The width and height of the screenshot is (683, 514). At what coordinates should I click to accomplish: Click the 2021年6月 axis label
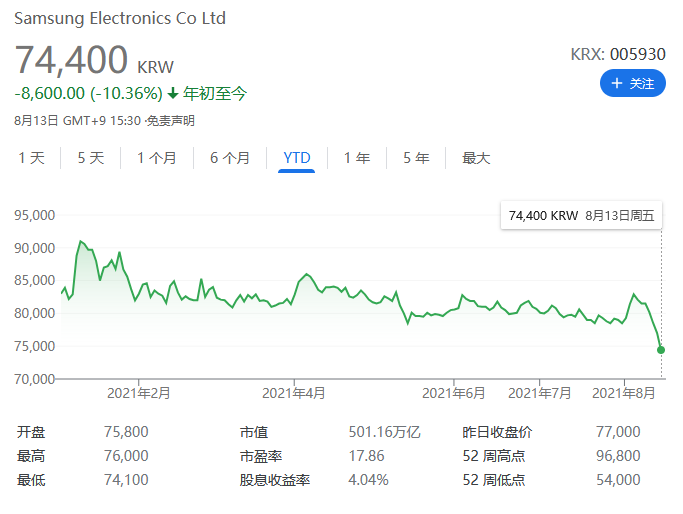453,393
